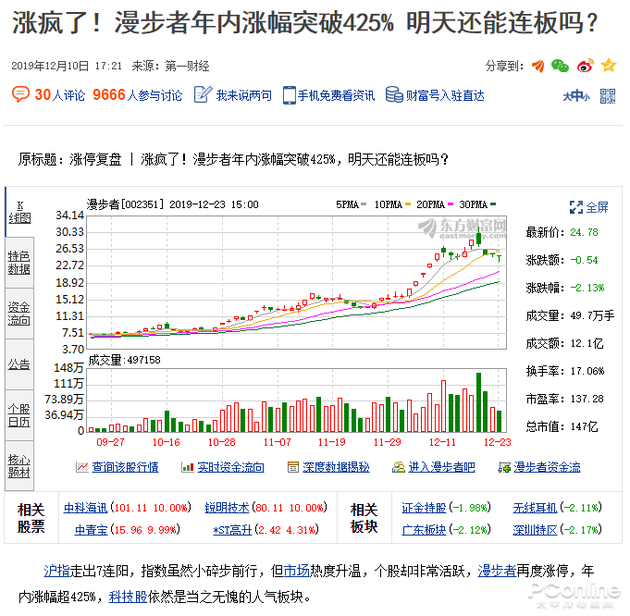Open 查询该股行情 link

tap(125, 467)
